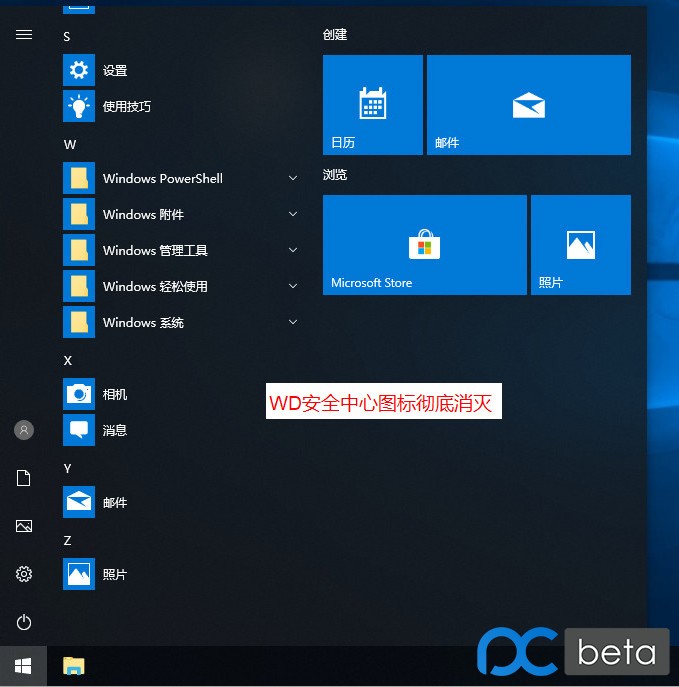679x687 pixels.
Task: Expand the Windows 轻松使用 folder chevron
Action: [x=293, y=286]
